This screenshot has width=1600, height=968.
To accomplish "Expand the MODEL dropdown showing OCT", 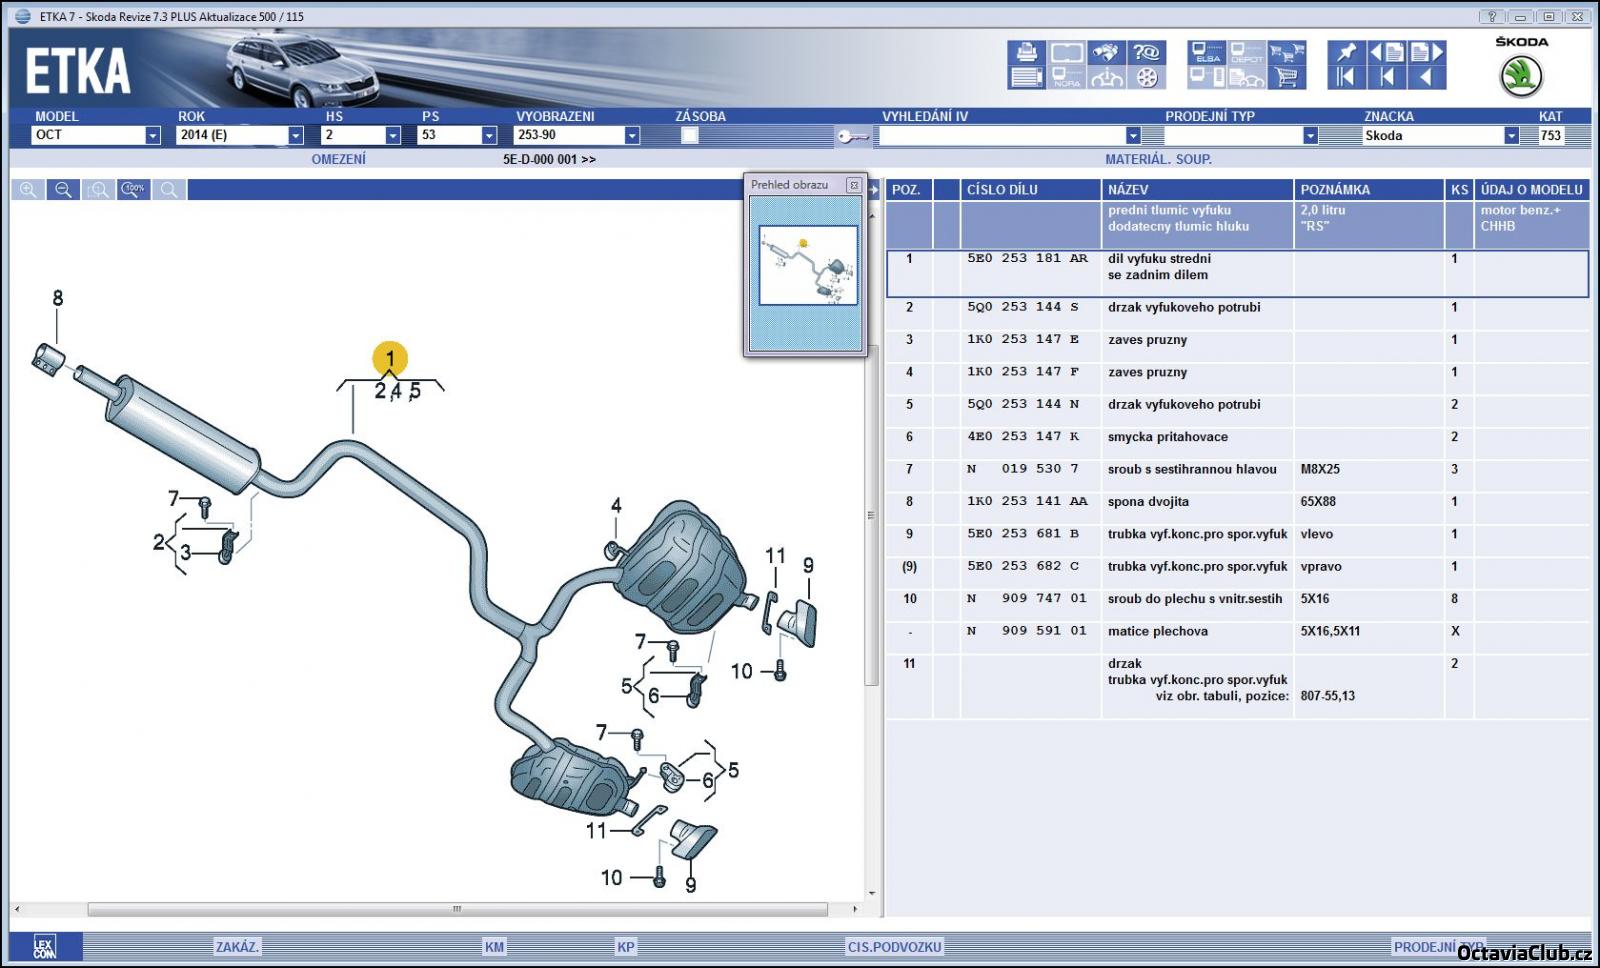I will 153,136.
